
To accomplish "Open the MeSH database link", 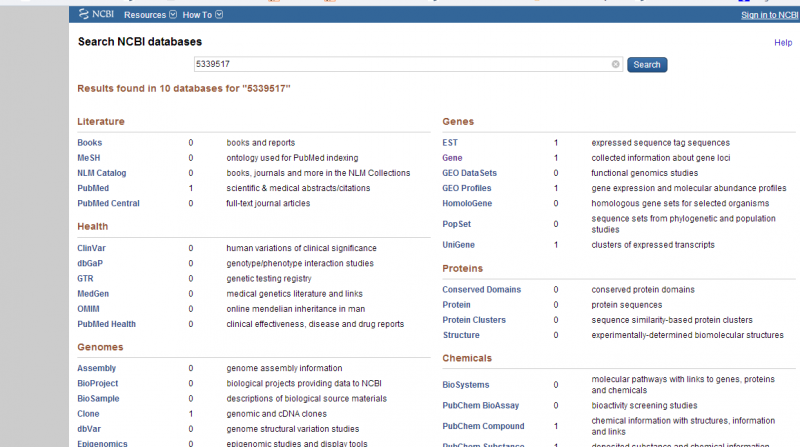I will tap(89, 158).
